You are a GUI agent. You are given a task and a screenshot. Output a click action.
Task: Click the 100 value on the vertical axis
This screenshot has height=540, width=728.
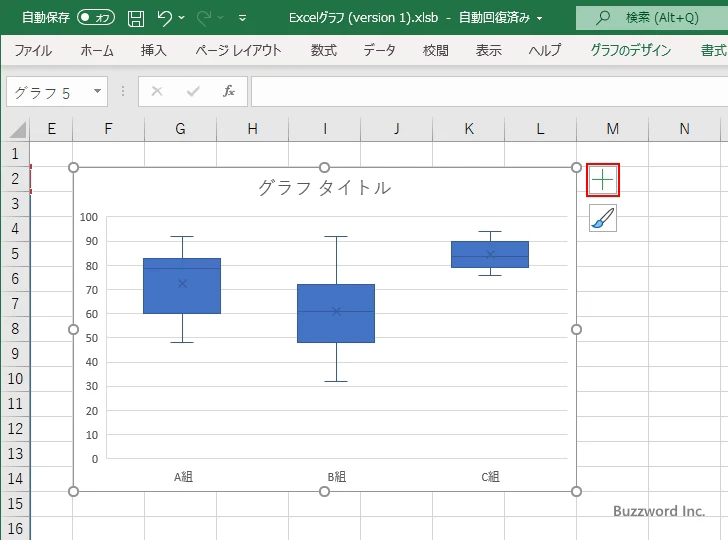click(x=89, y=217)
